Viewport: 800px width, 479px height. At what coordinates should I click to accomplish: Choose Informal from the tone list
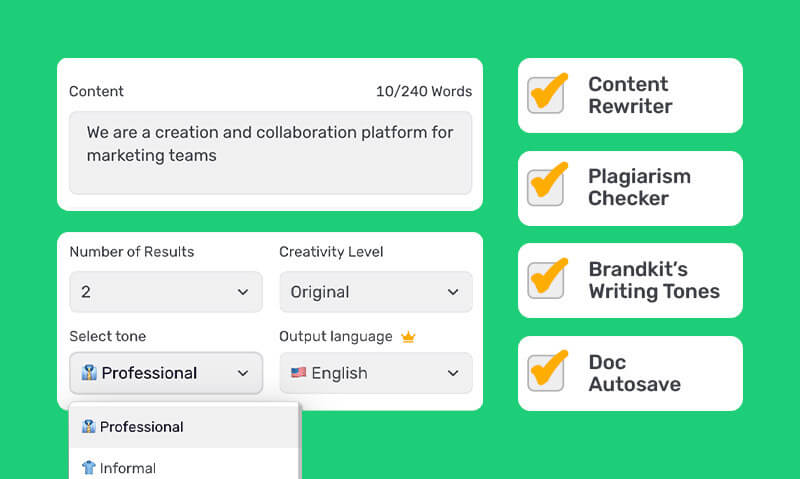pos(128,468)
